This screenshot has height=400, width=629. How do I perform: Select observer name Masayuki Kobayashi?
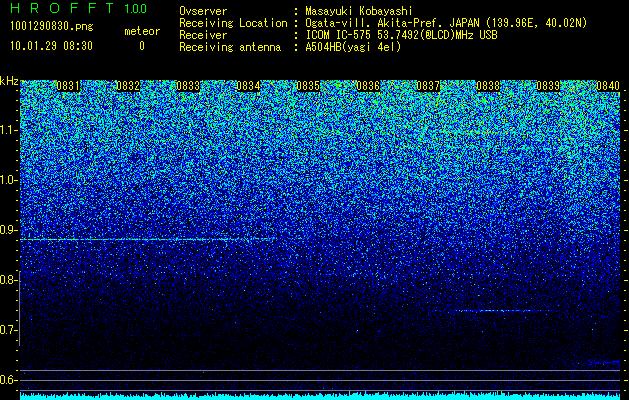point(359,12)
